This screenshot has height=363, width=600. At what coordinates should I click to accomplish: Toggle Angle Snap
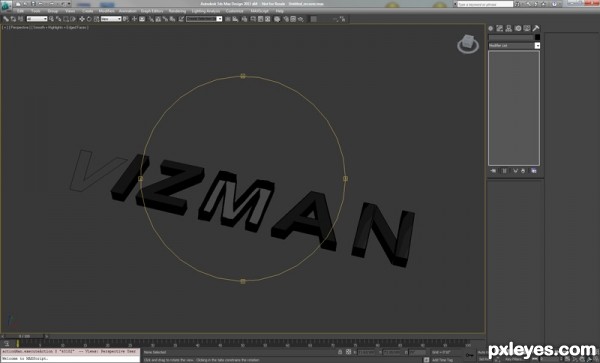tap(158, 19)
